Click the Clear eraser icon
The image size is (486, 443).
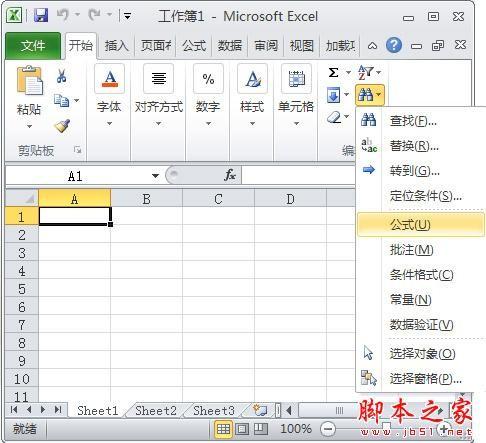(334, 117)
